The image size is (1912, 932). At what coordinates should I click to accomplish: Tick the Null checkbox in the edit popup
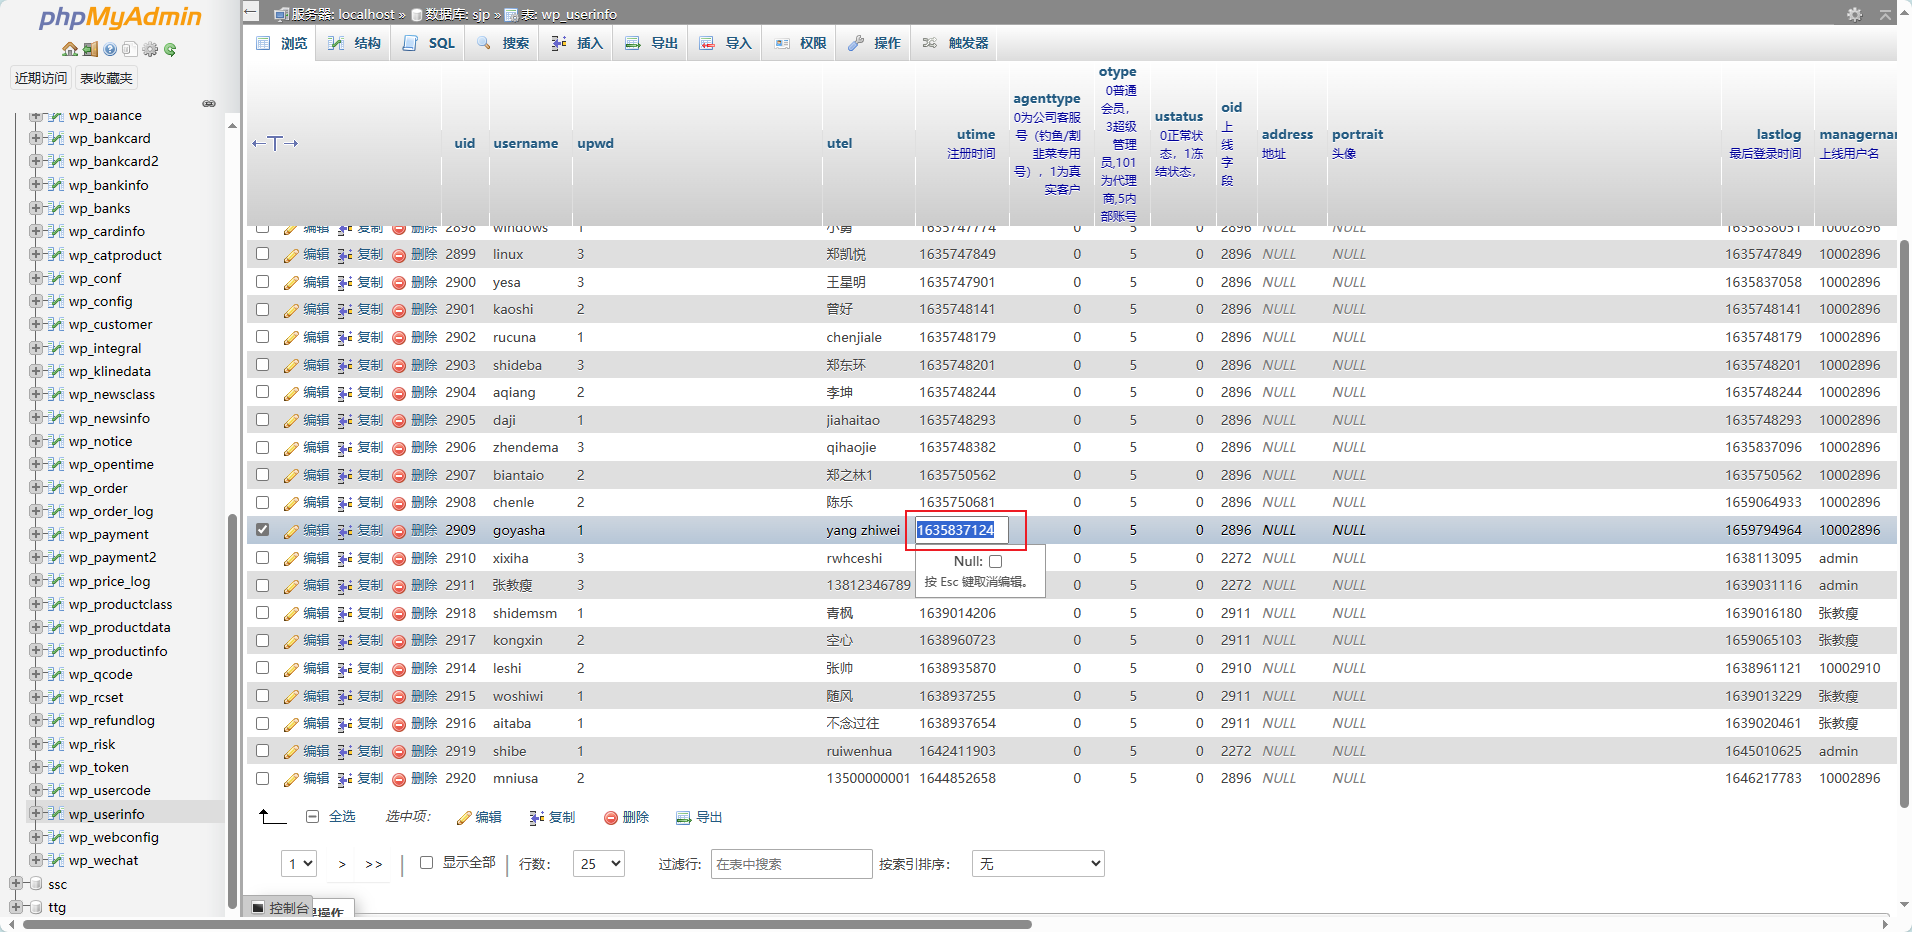coord(995,562)
